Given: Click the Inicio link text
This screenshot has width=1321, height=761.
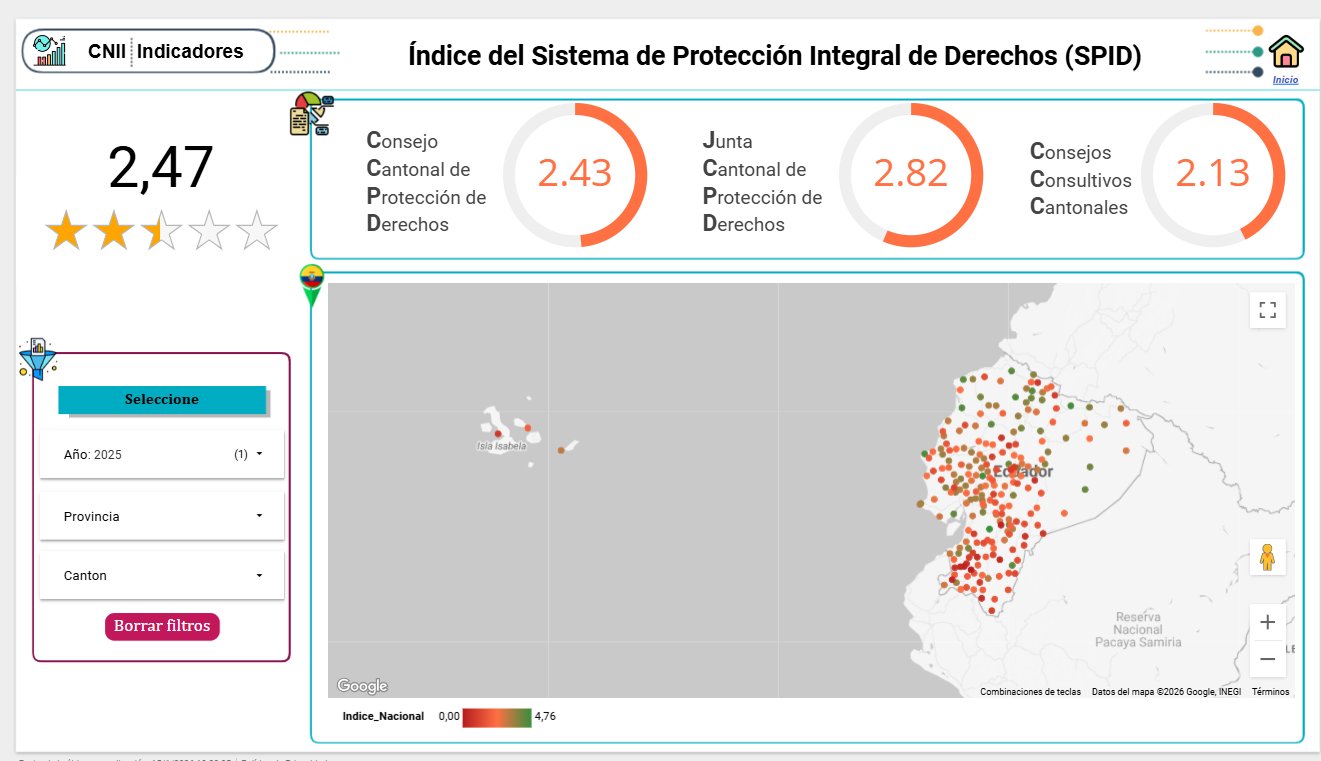Looking at the screenshot, I should pos(1285,80).
